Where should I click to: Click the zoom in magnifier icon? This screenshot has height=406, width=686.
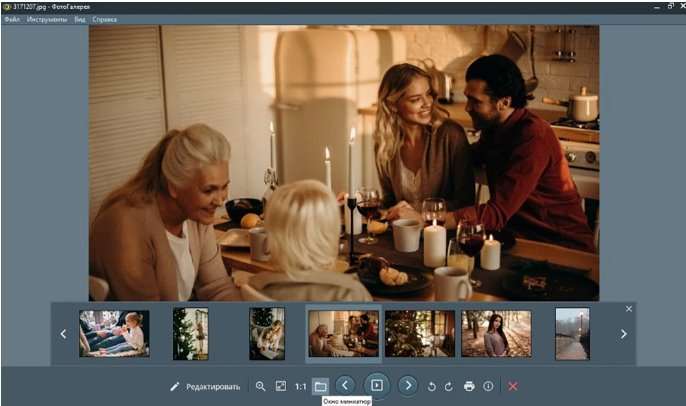coord(261,386)
